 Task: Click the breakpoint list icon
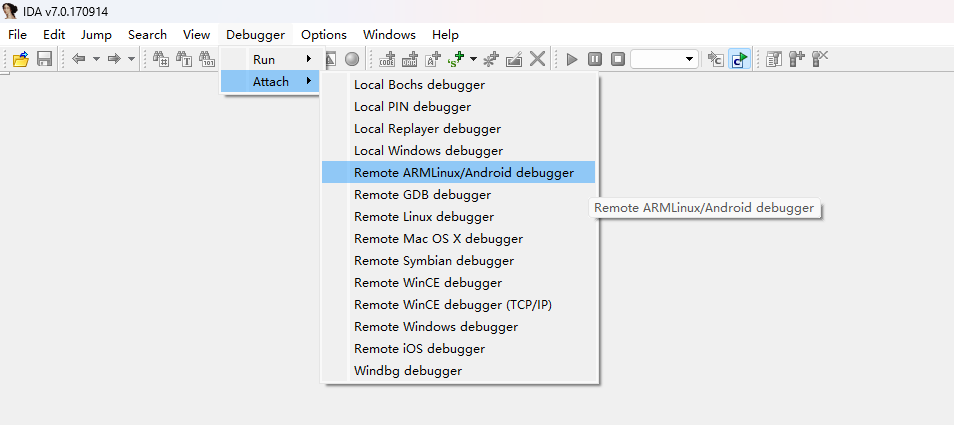(774, 59)
